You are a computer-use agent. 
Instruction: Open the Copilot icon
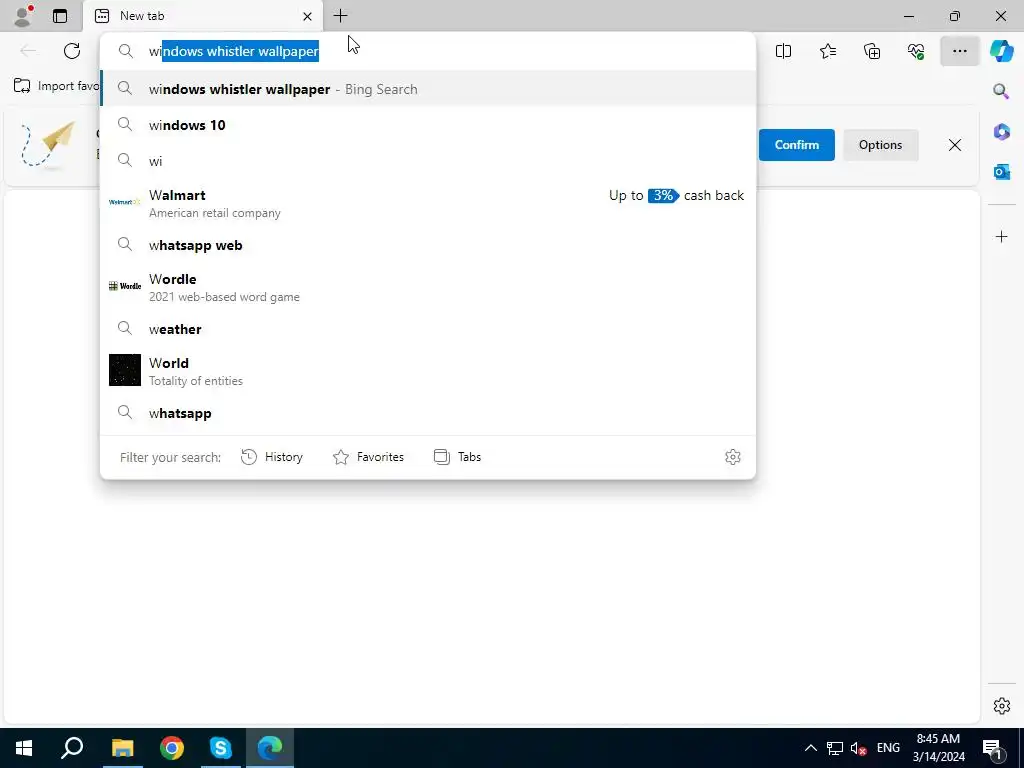click(x=1001, y=51)
